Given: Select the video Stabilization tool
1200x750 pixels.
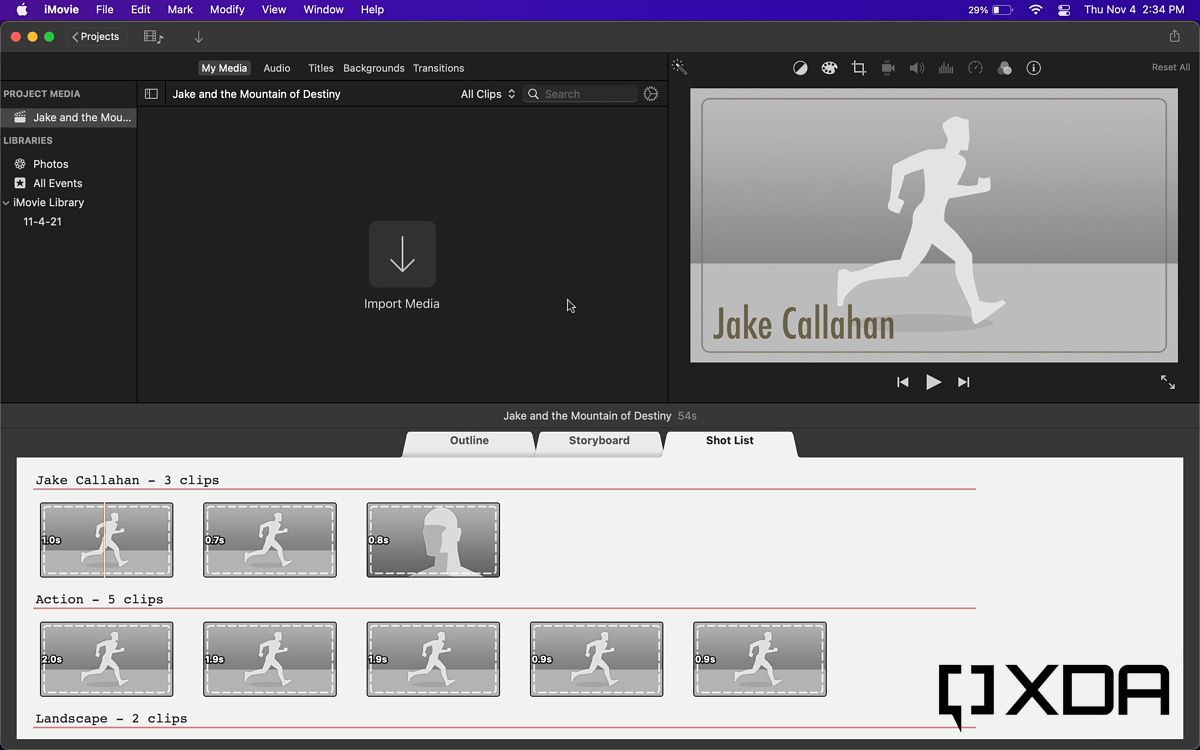Looking at the screenshot, I should [x=887, y=67].
